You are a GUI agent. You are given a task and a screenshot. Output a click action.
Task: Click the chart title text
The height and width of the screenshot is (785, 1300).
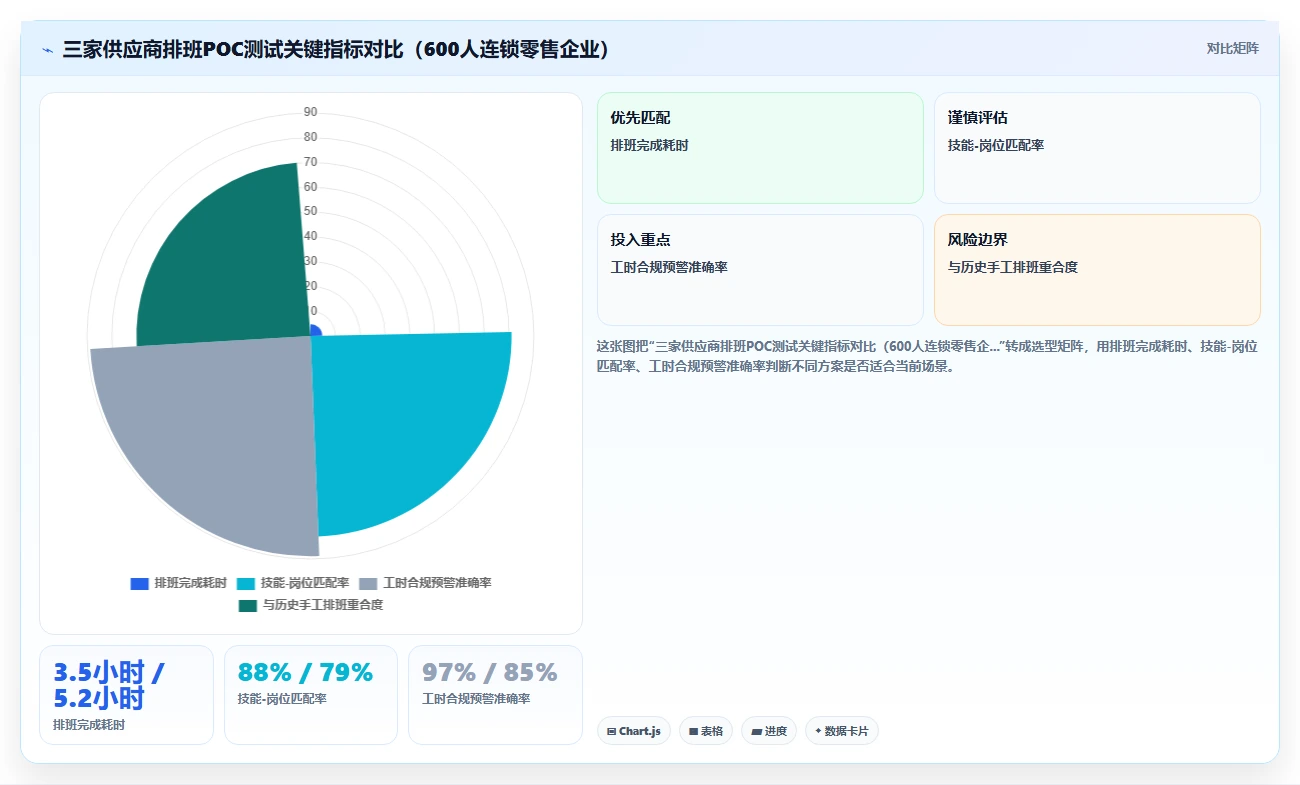pos(336,49)
